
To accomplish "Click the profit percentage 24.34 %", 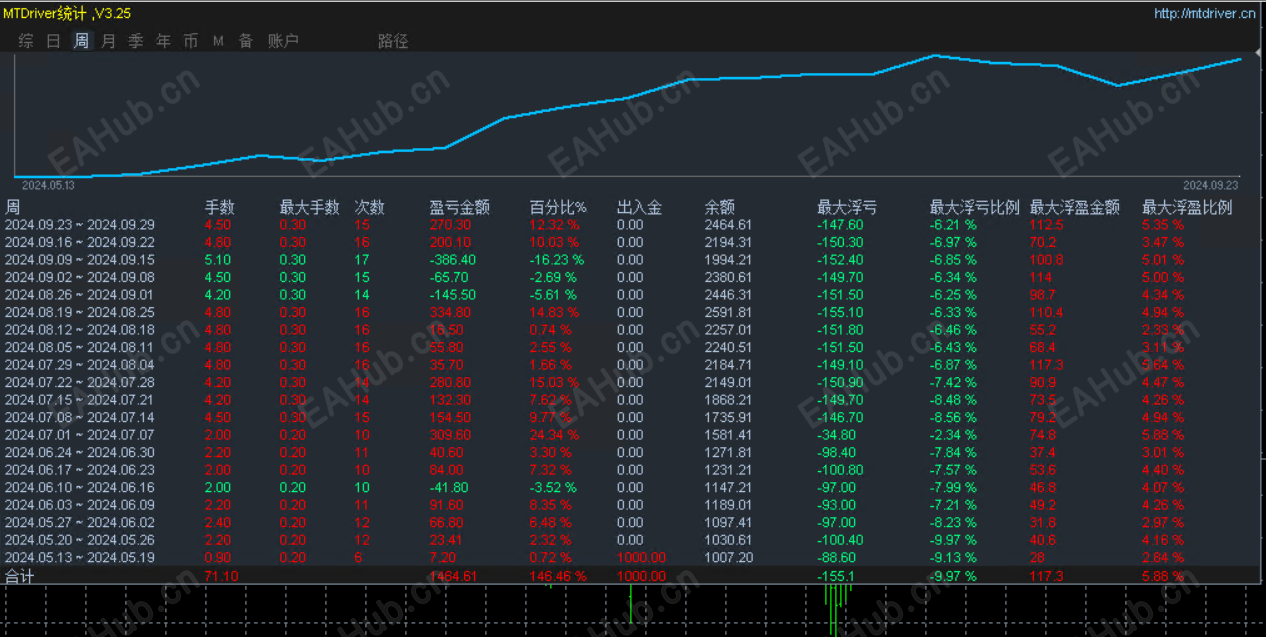I will click(554, 435).
